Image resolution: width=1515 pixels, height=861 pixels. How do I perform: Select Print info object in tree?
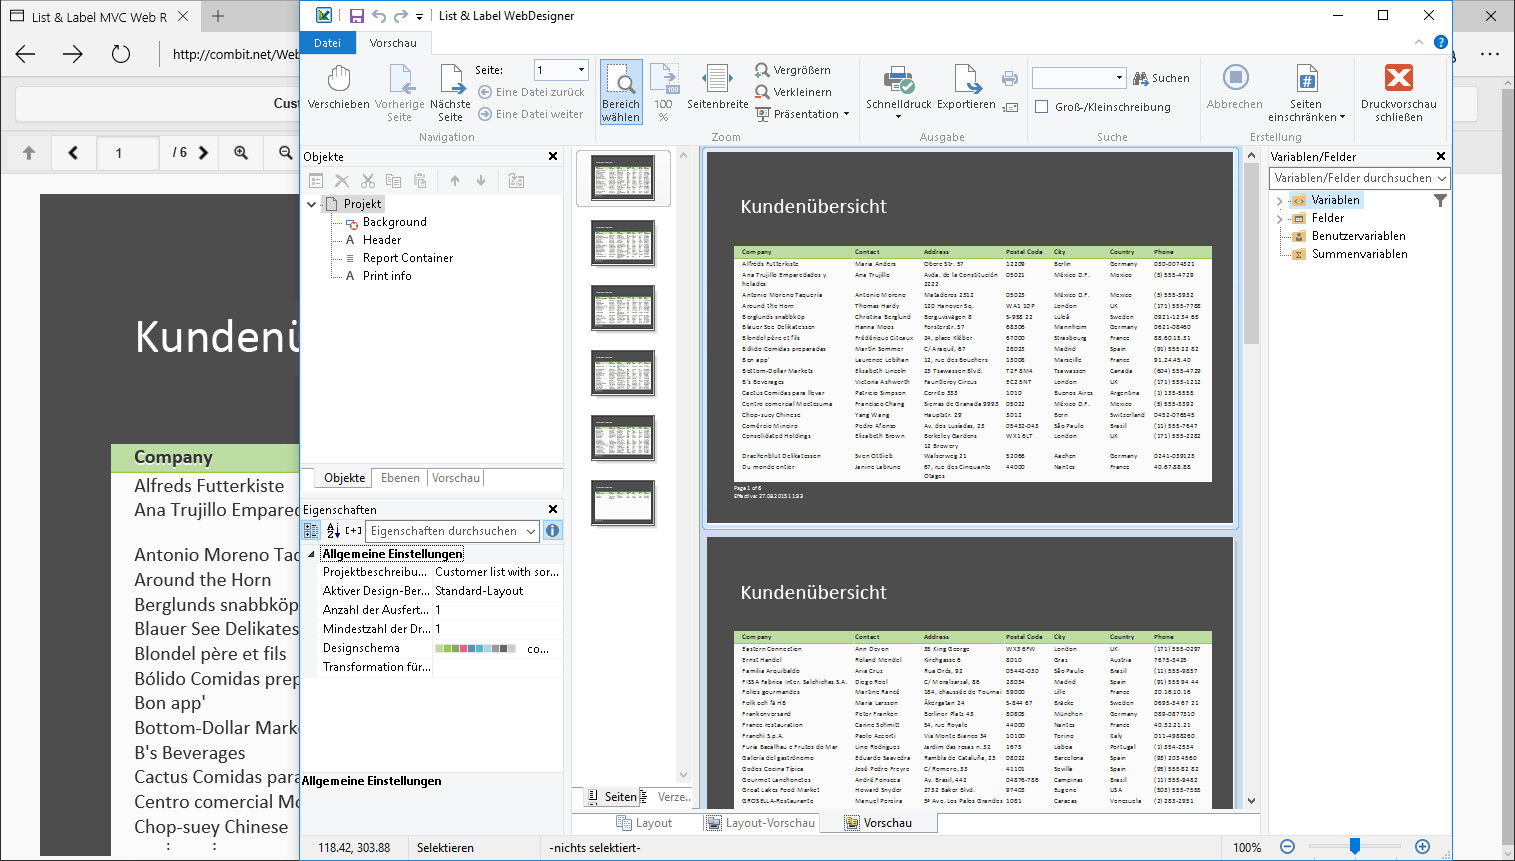(387, 276)
